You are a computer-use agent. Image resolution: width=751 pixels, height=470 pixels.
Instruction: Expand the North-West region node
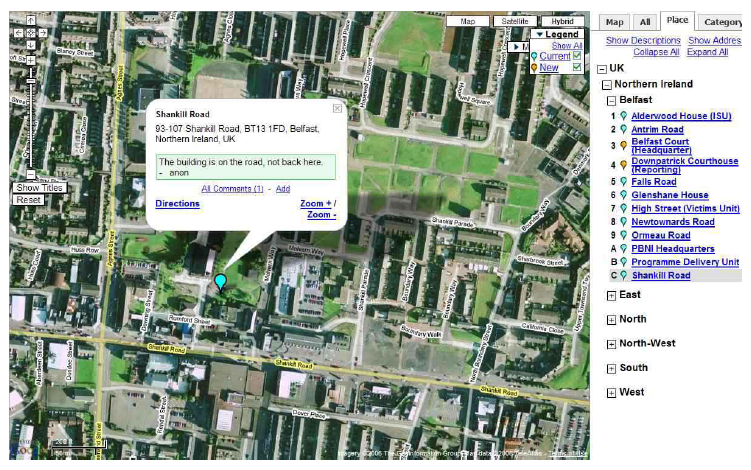(x=611, y=344)
